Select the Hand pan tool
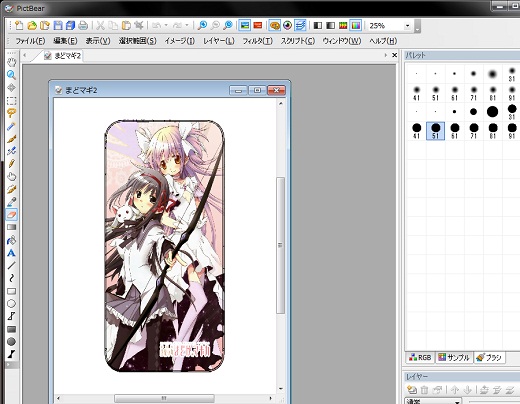Screen dimensions: 520x404 [x=11, y=62]
